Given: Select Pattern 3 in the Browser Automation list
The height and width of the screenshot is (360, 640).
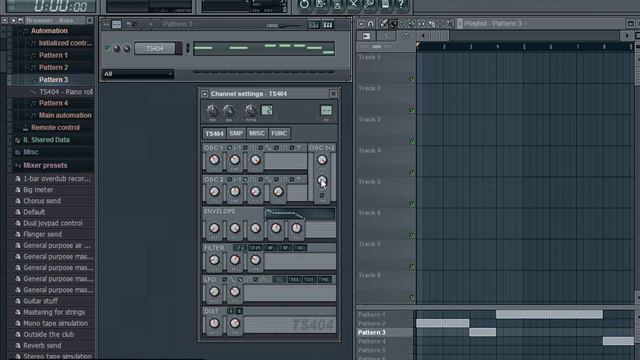Looking at the screenshot, I should coord(53,80).
